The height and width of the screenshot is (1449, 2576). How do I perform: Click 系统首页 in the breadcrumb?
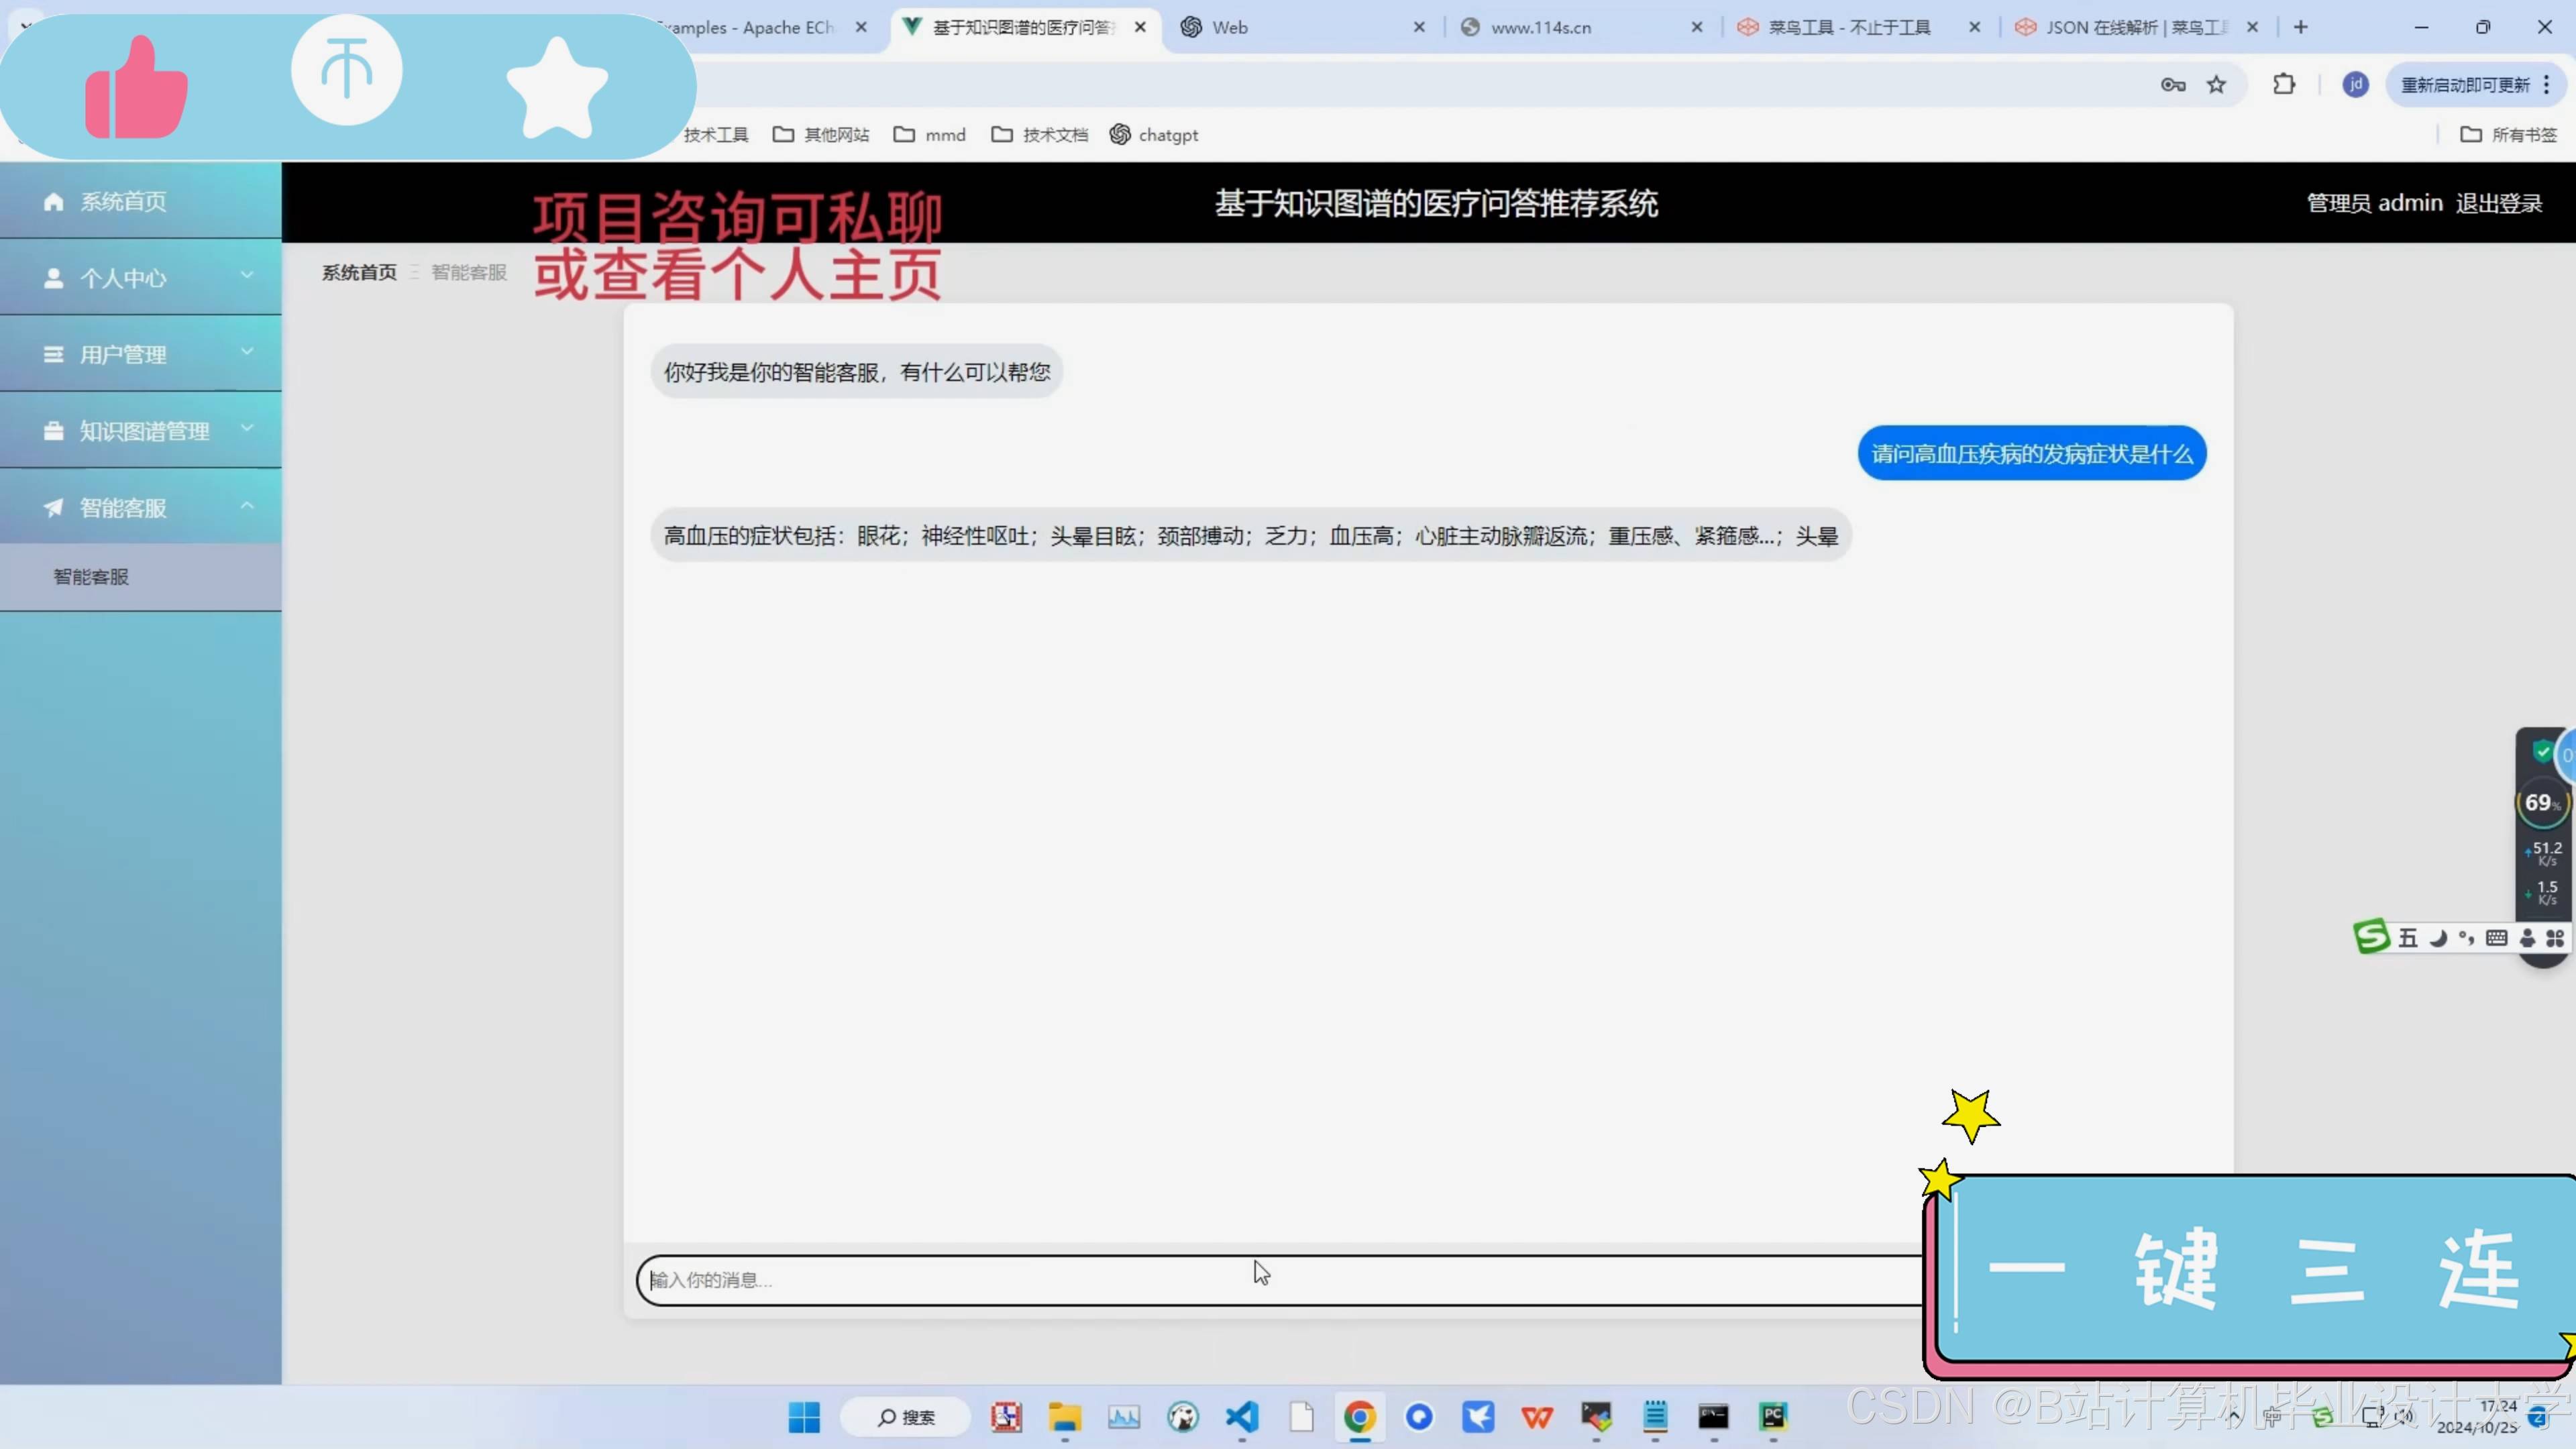coord(359,272)
